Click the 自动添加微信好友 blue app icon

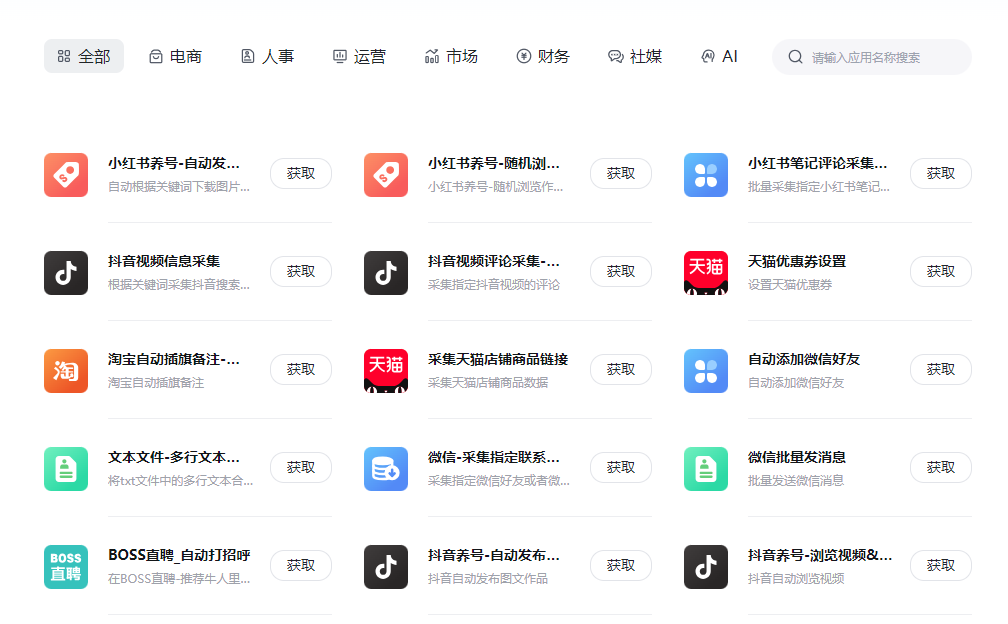(705, 371)
